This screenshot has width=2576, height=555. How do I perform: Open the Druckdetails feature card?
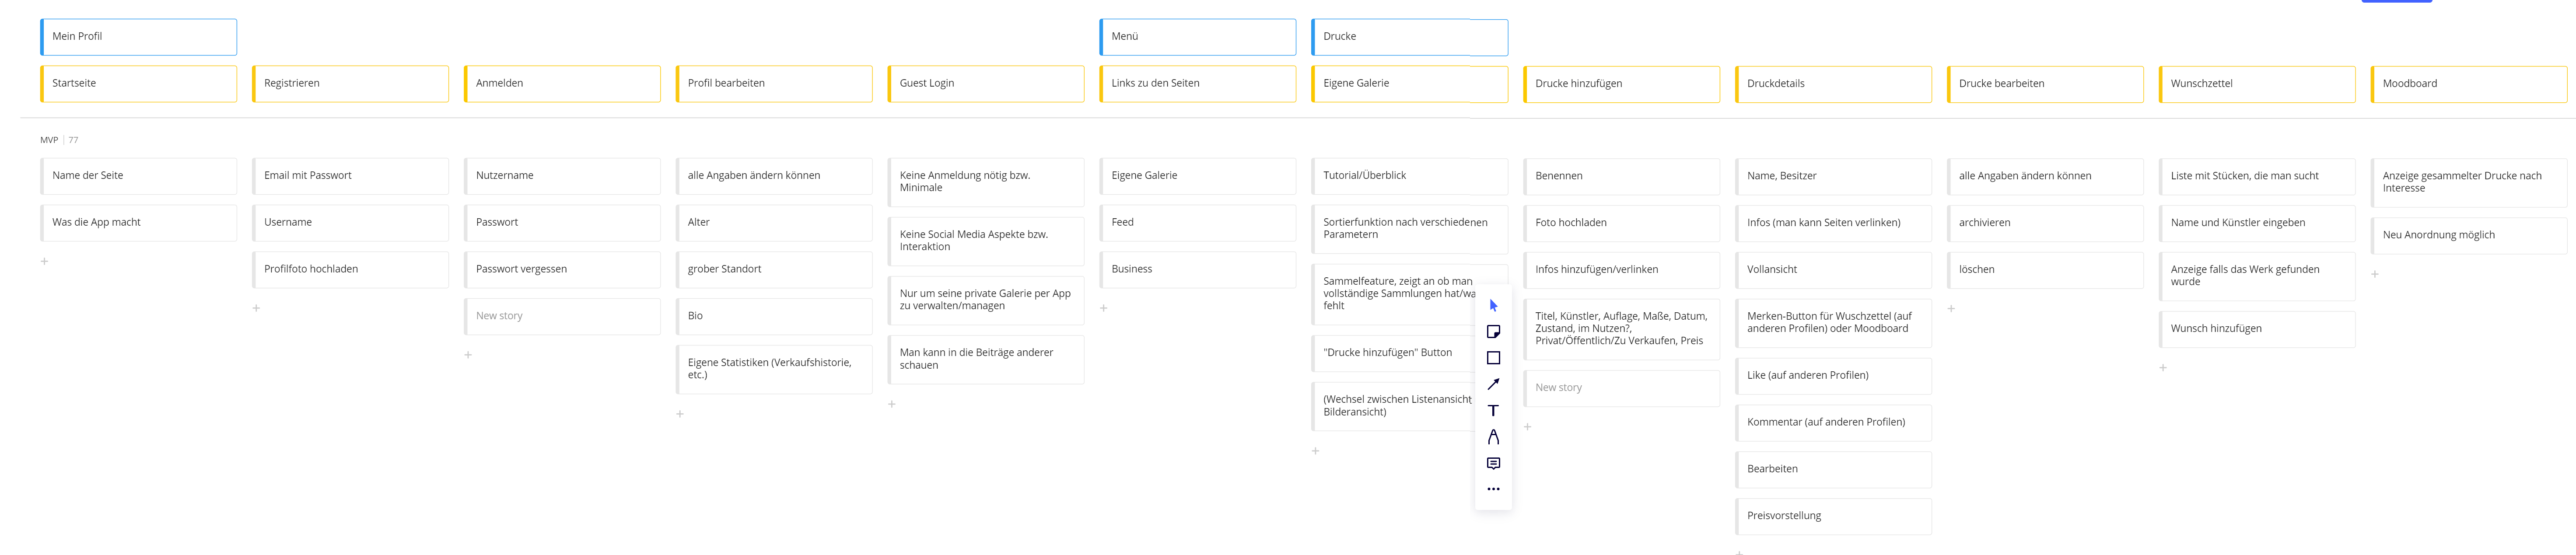tap(1833, 84)
